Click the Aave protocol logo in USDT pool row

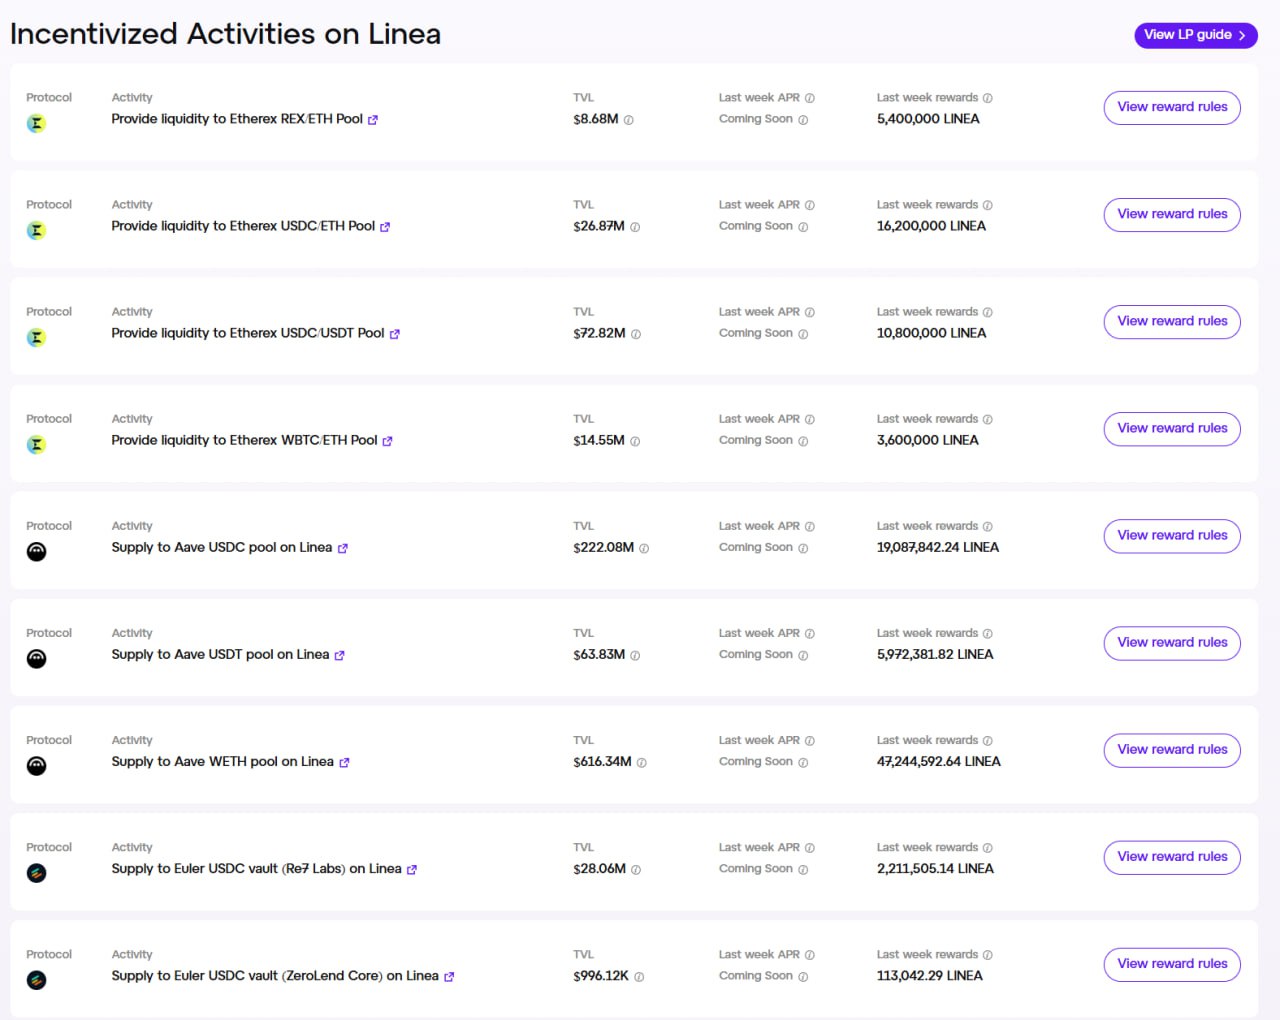click(x=36, y=659)
